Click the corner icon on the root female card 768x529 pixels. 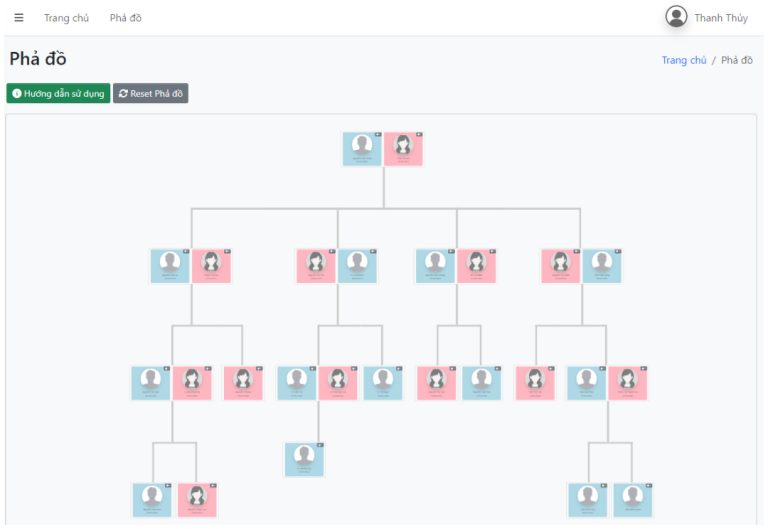point(419,134)
